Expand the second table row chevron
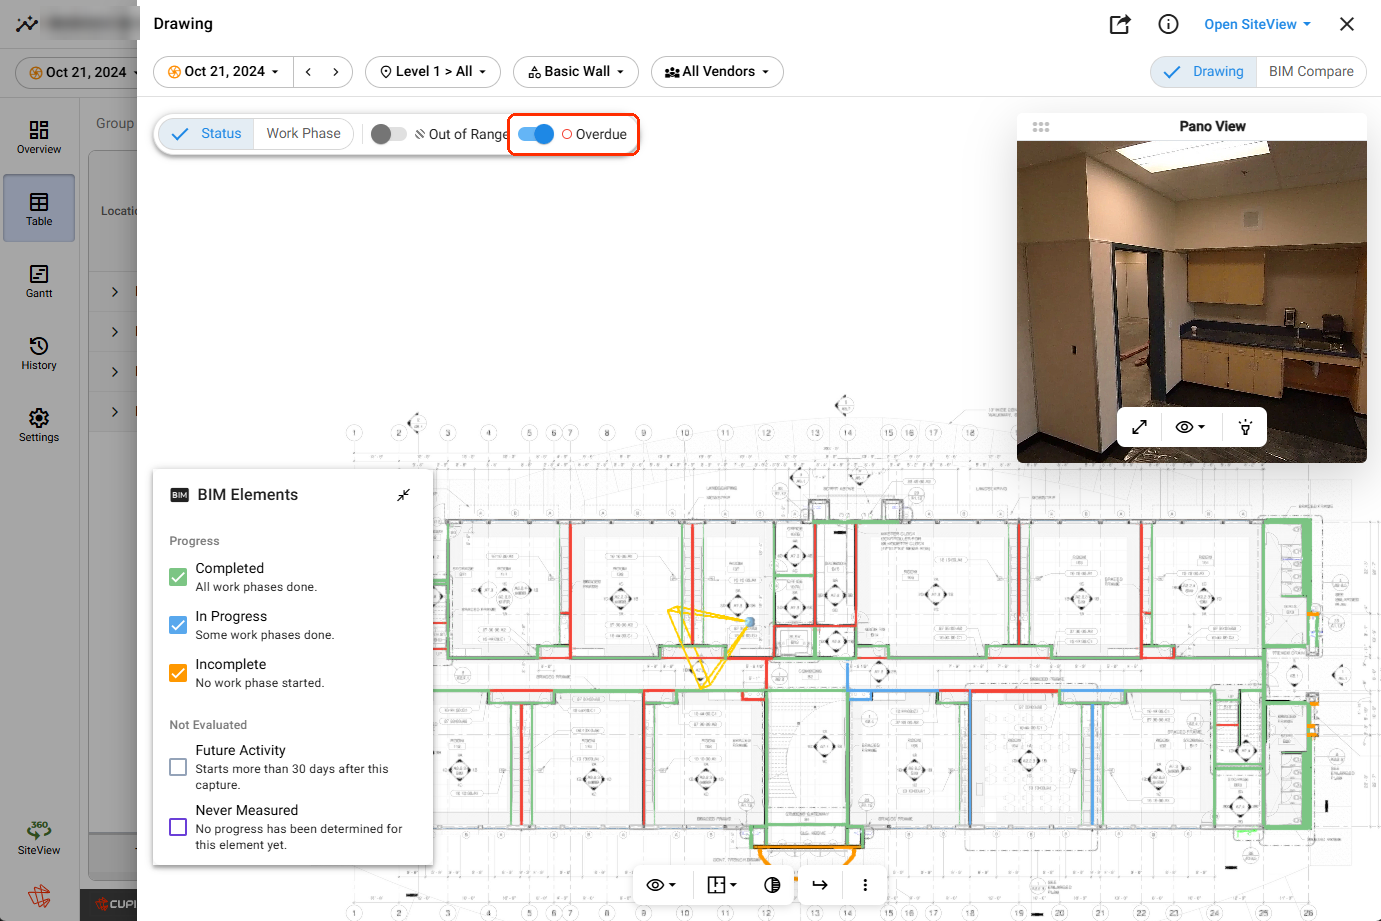 pyautogui.click(x=115, y=332)
